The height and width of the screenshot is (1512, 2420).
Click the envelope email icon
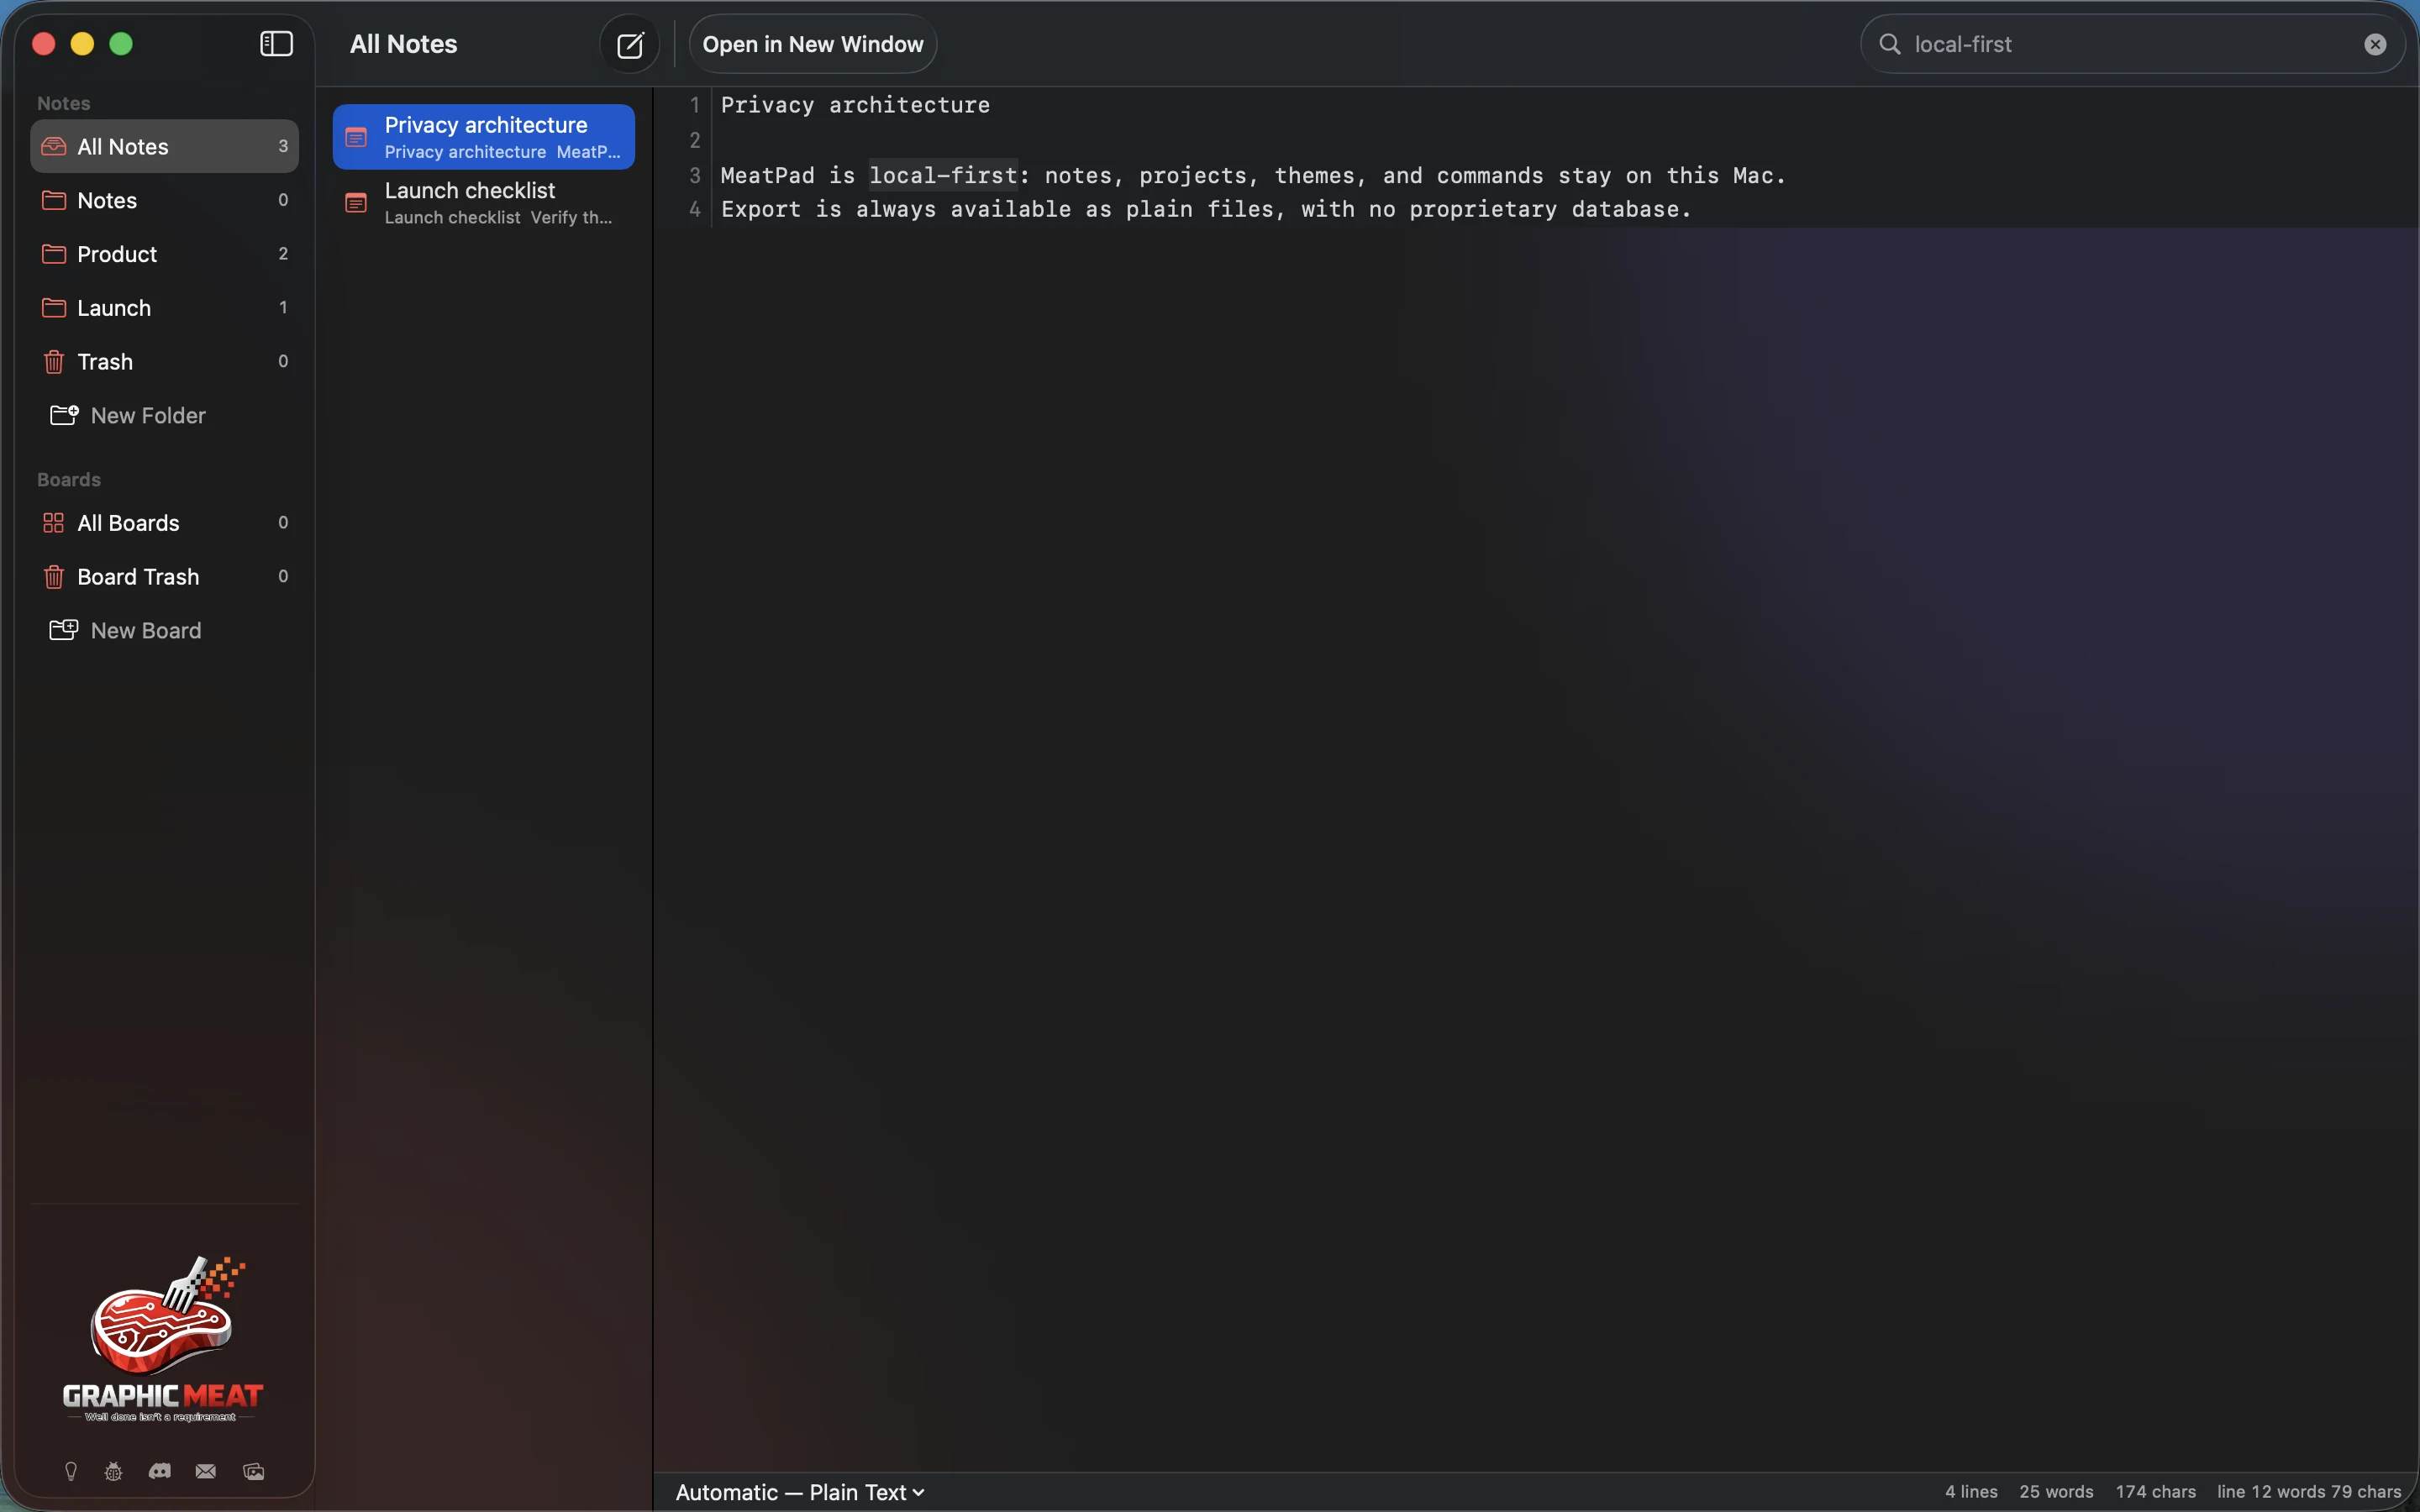tap(206, 1471)
